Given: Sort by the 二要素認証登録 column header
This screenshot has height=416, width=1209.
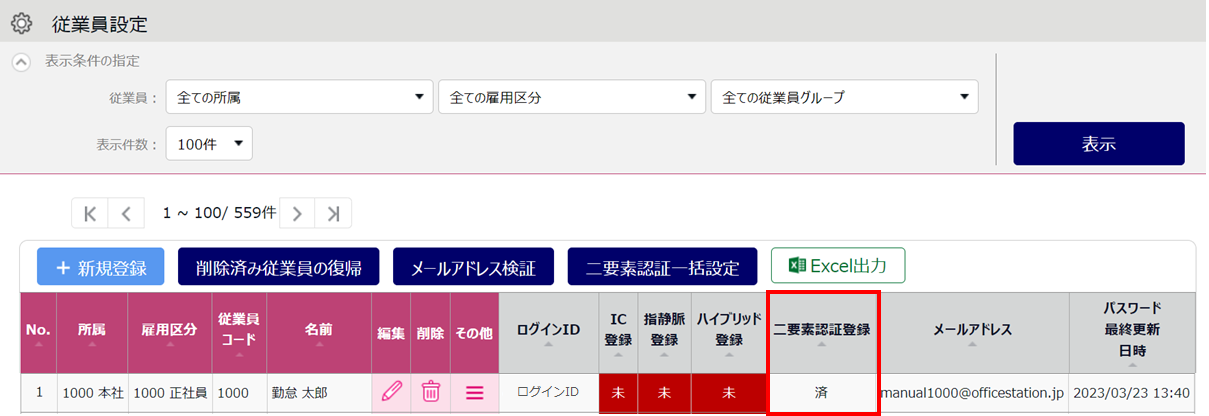Looking at the screenshot, I should coord(821,333).
